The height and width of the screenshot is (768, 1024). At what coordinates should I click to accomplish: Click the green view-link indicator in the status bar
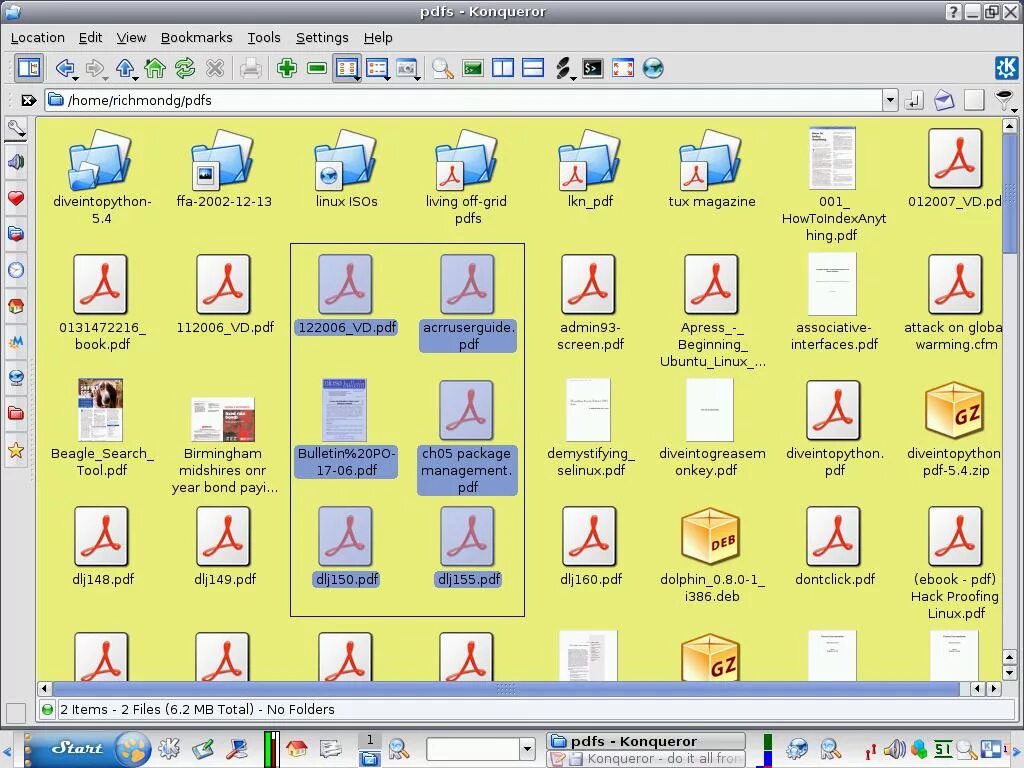(47, 709)
